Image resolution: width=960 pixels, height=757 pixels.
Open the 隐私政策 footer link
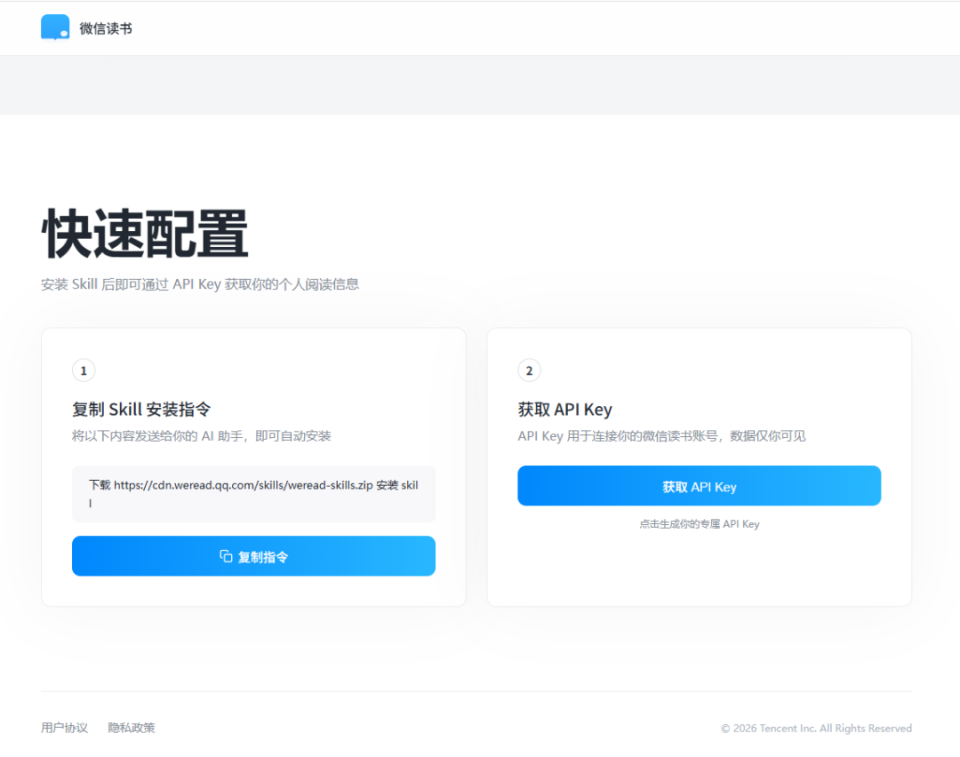[x=132, y=728]
